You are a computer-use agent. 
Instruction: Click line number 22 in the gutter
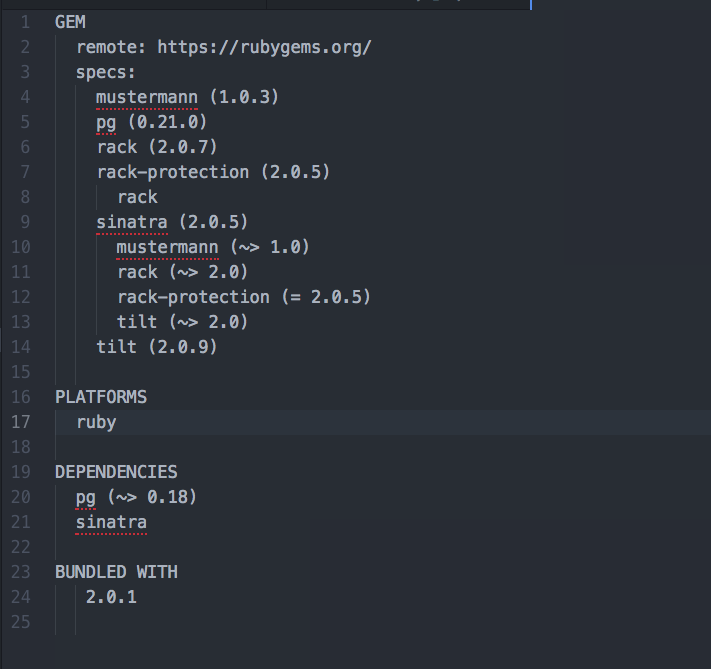20,547
